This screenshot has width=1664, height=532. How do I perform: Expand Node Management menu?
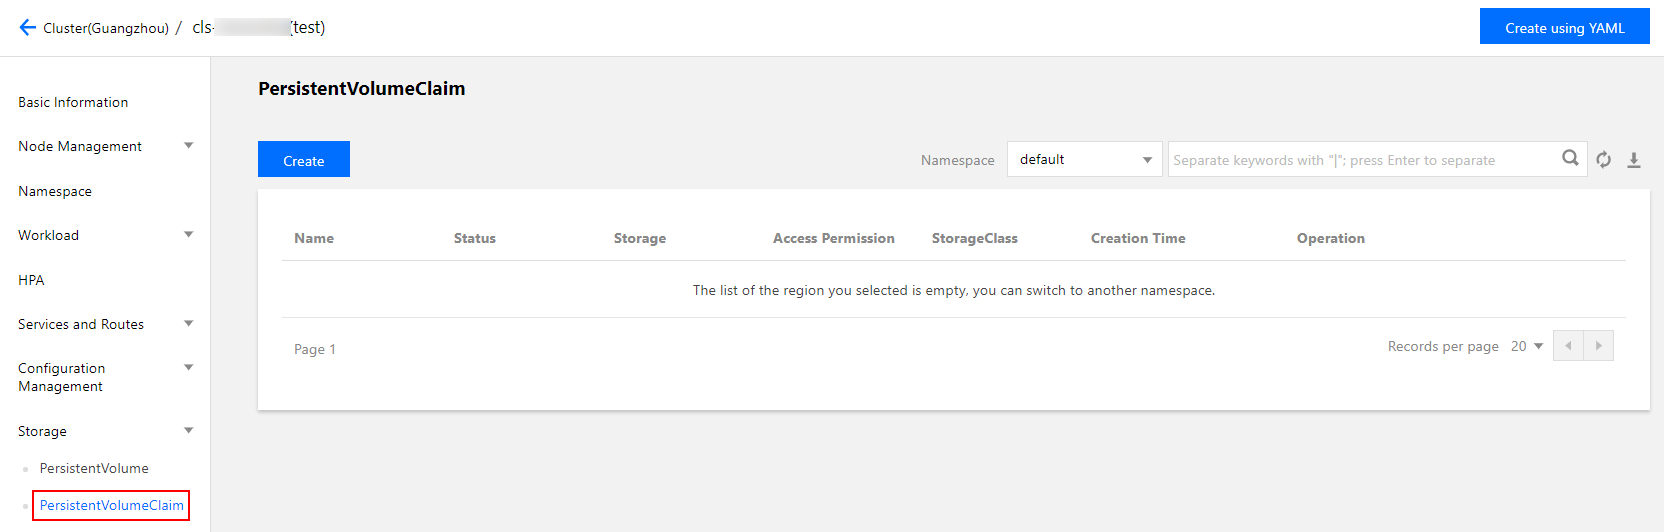point(188,146)
